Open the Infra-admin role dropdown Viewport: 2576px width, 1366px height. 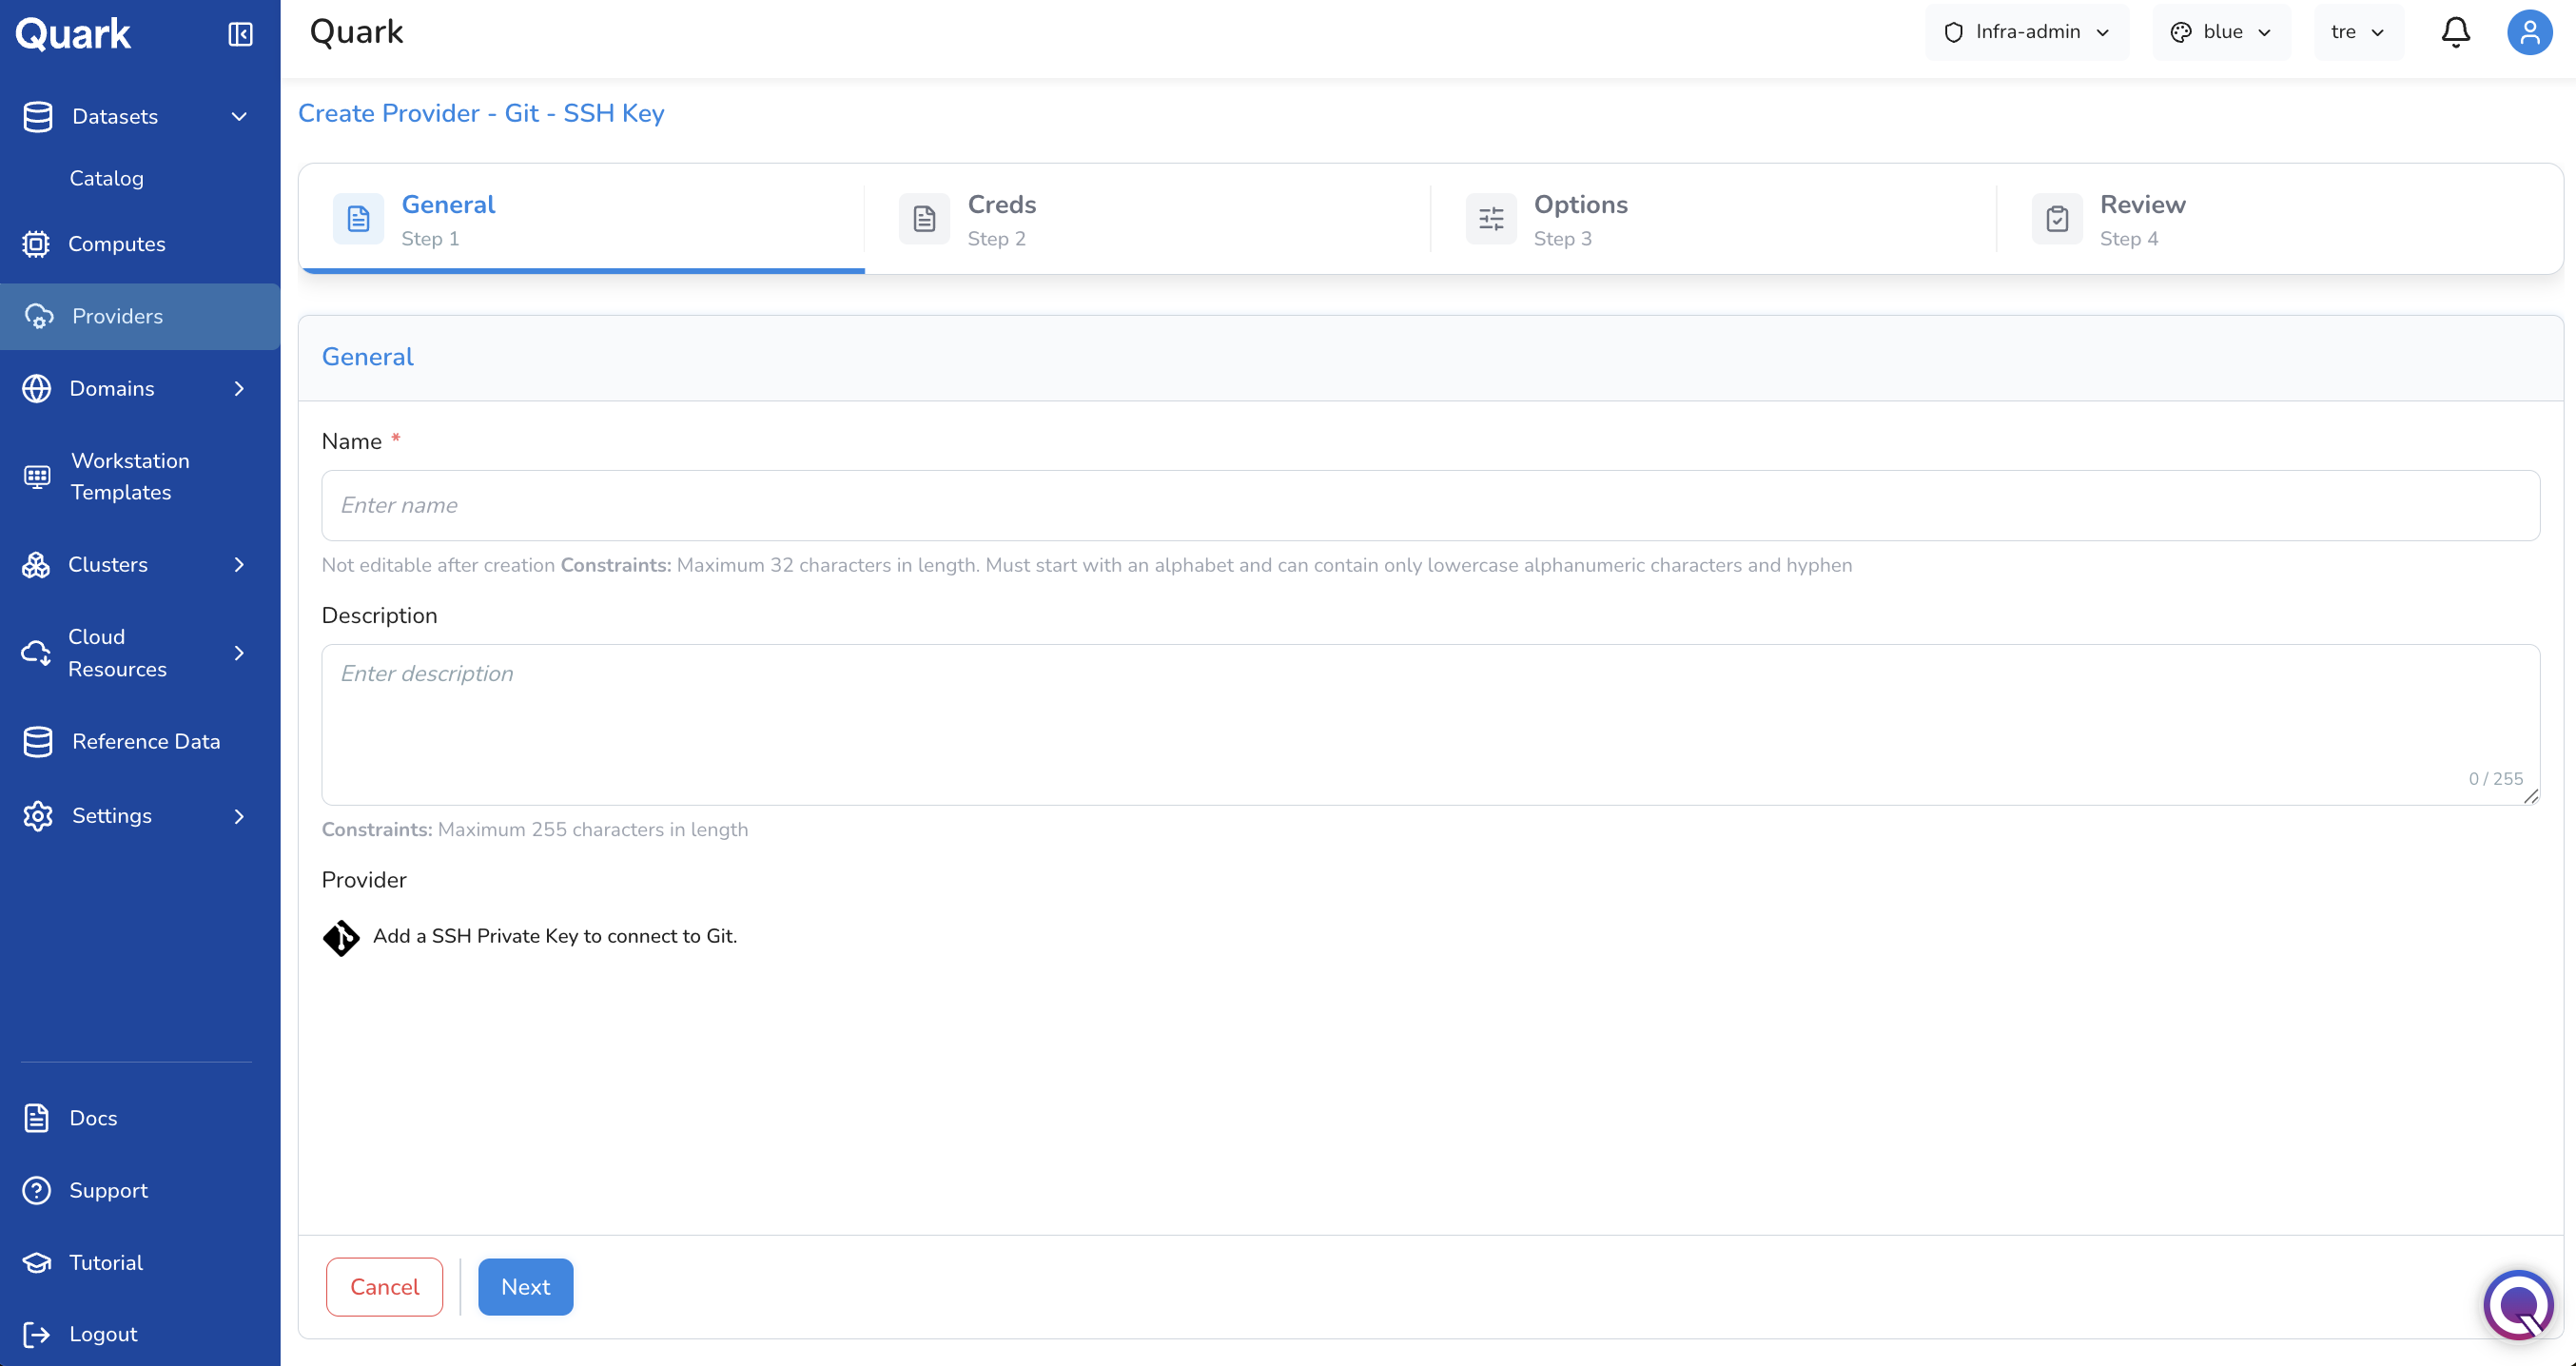2027,32
